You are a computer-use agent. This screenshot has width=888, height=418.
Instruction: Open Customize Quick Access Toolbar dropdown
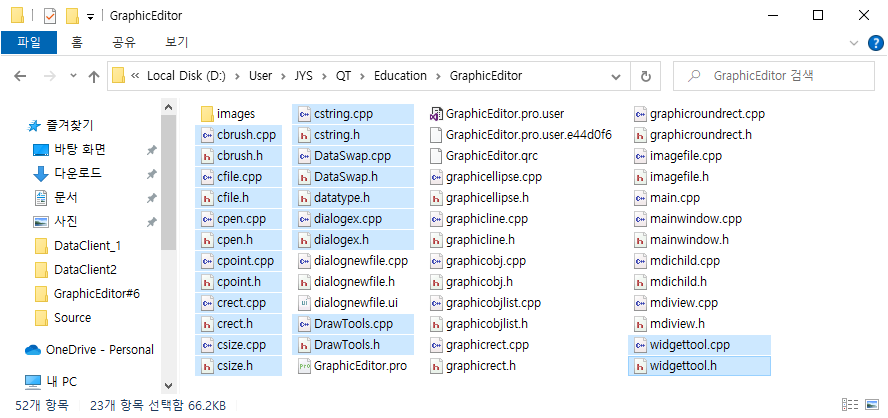(90, 17)
